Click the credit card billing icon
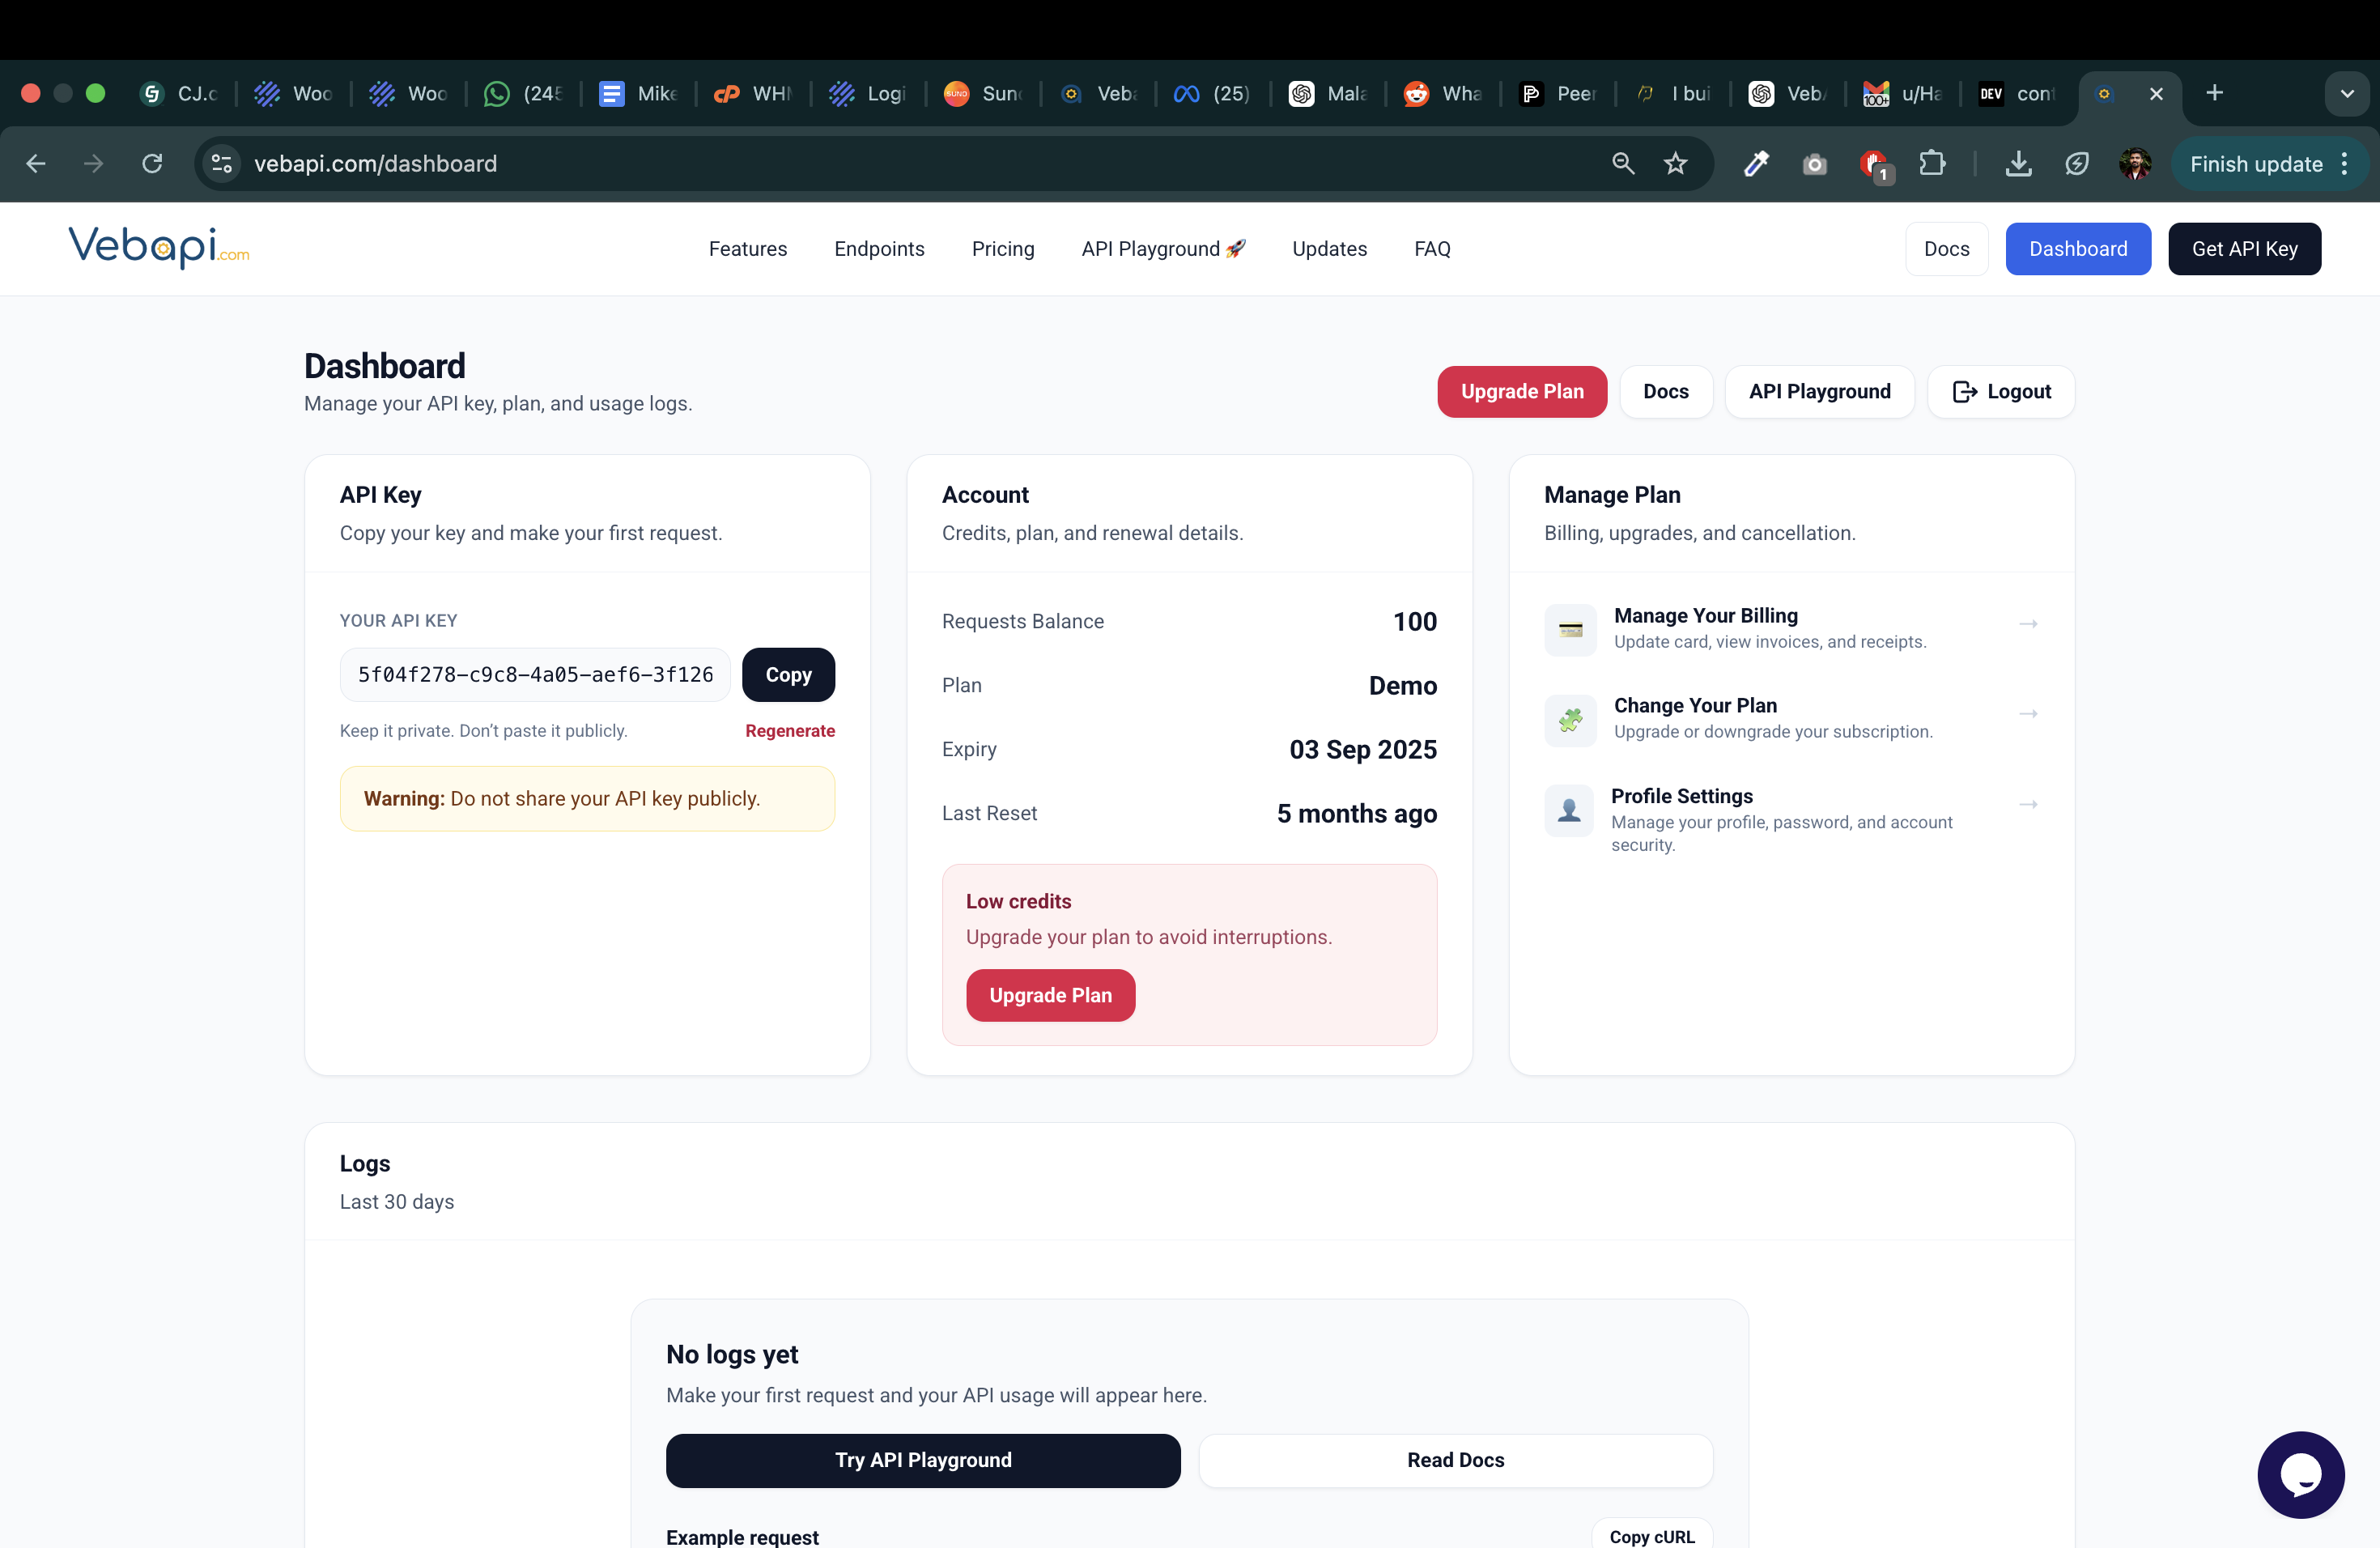This screenshot has height=1548, width=2380. coord(1570,630)
